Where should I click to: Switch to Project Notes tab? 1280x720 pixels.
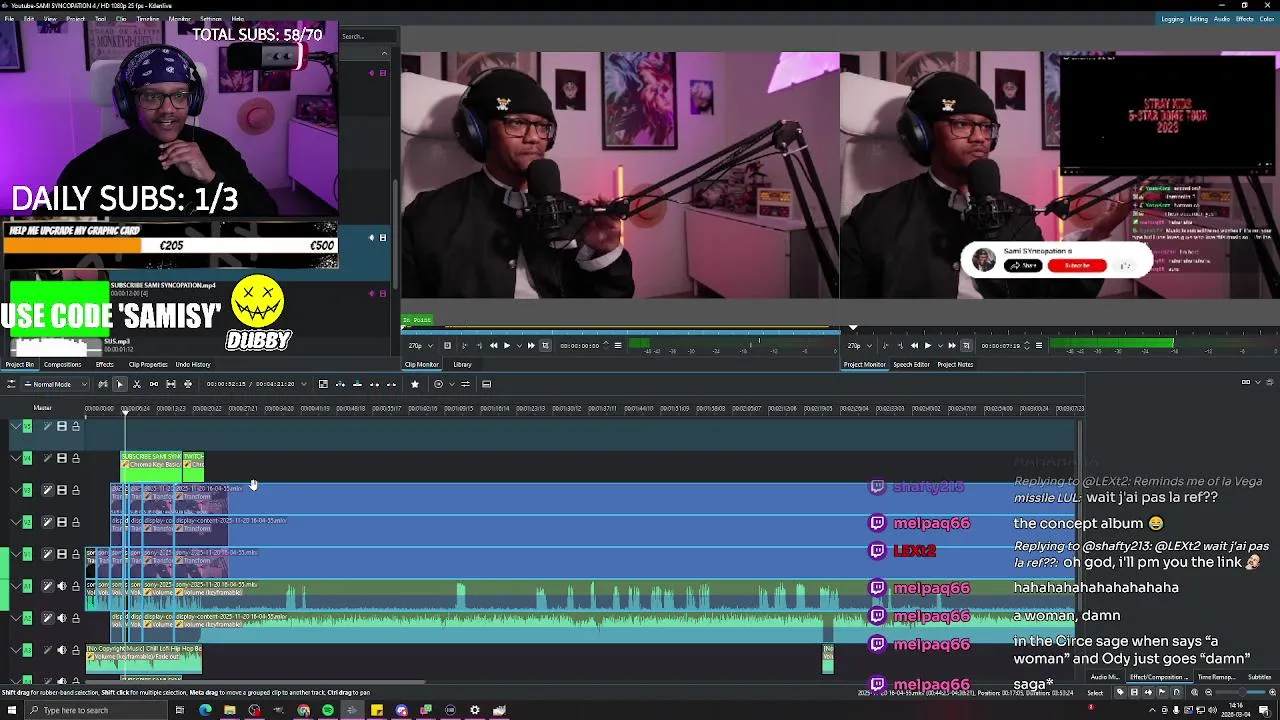point(955,365)
